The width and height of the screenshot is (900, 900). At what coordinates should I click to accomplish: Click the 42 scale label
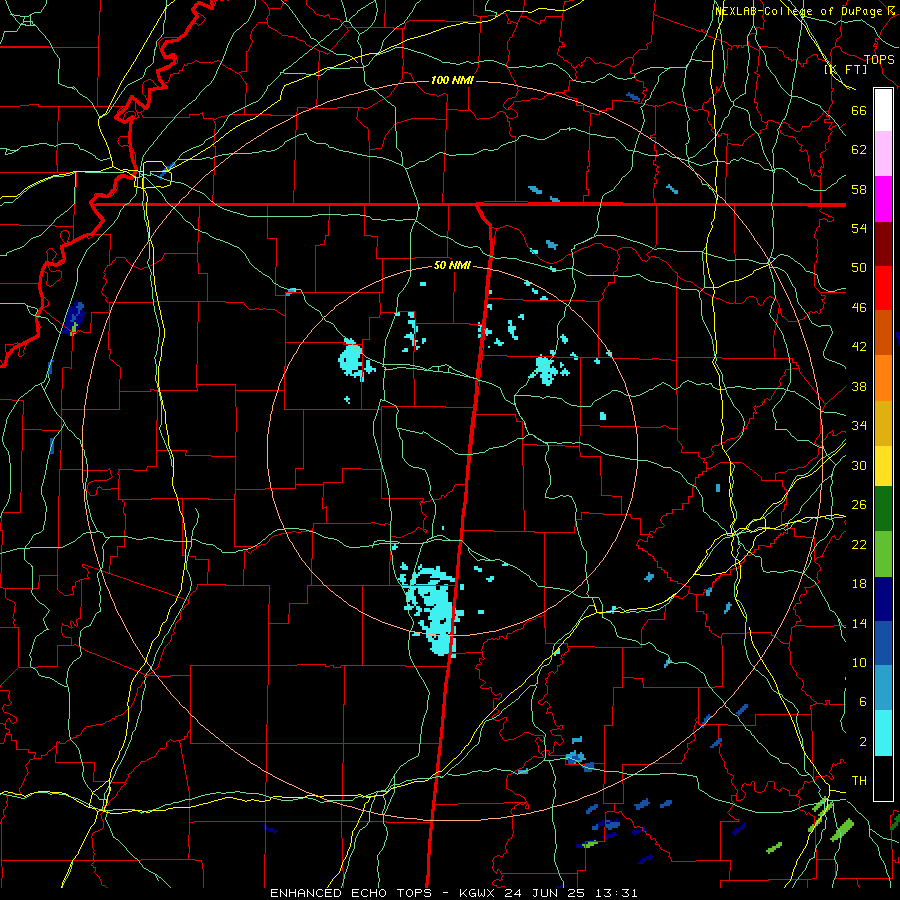click(x=859, y=347)
